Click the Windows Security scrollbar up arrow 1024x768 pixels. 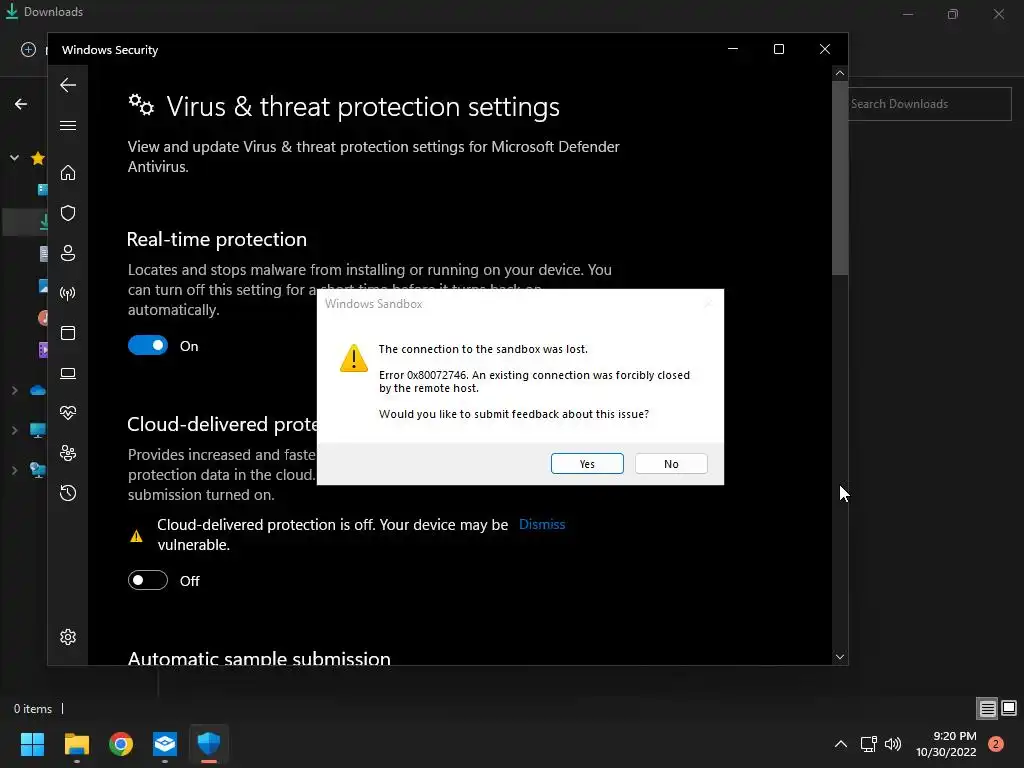(x=840, y=73)
